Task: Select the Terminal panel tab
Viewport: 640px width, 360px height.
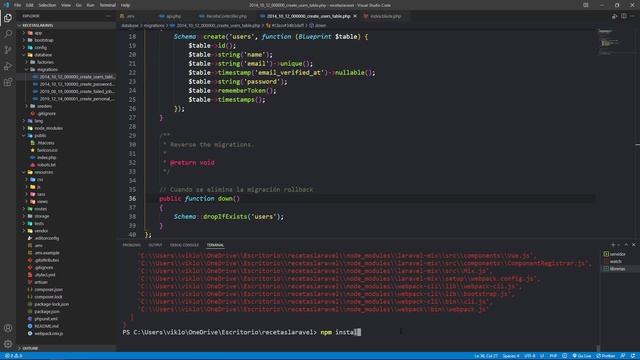Action: (x=215, y=245)
